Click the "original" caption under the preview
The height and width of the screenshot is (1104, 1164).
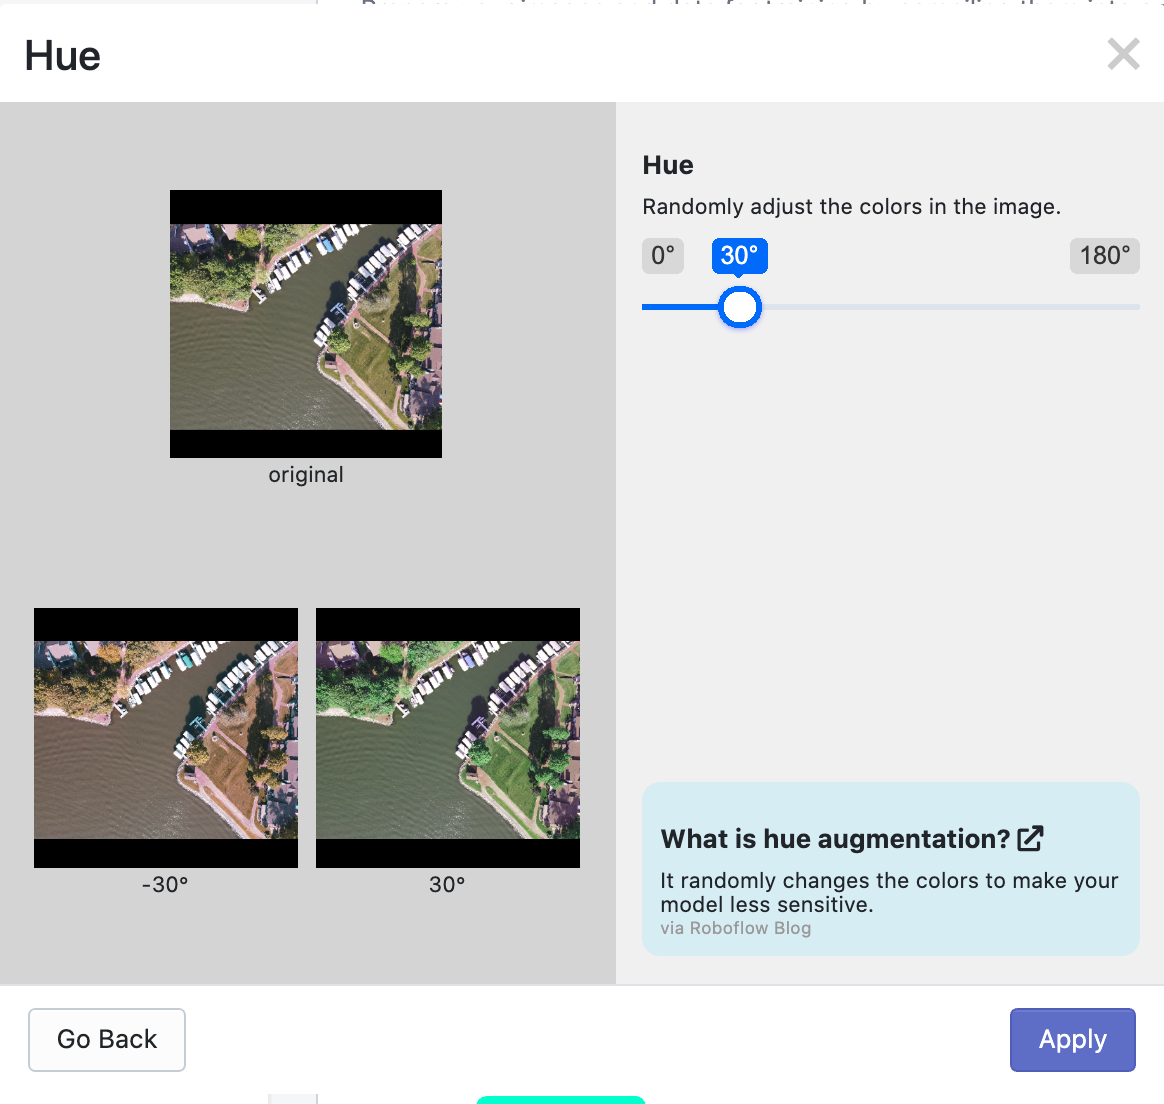305,474
